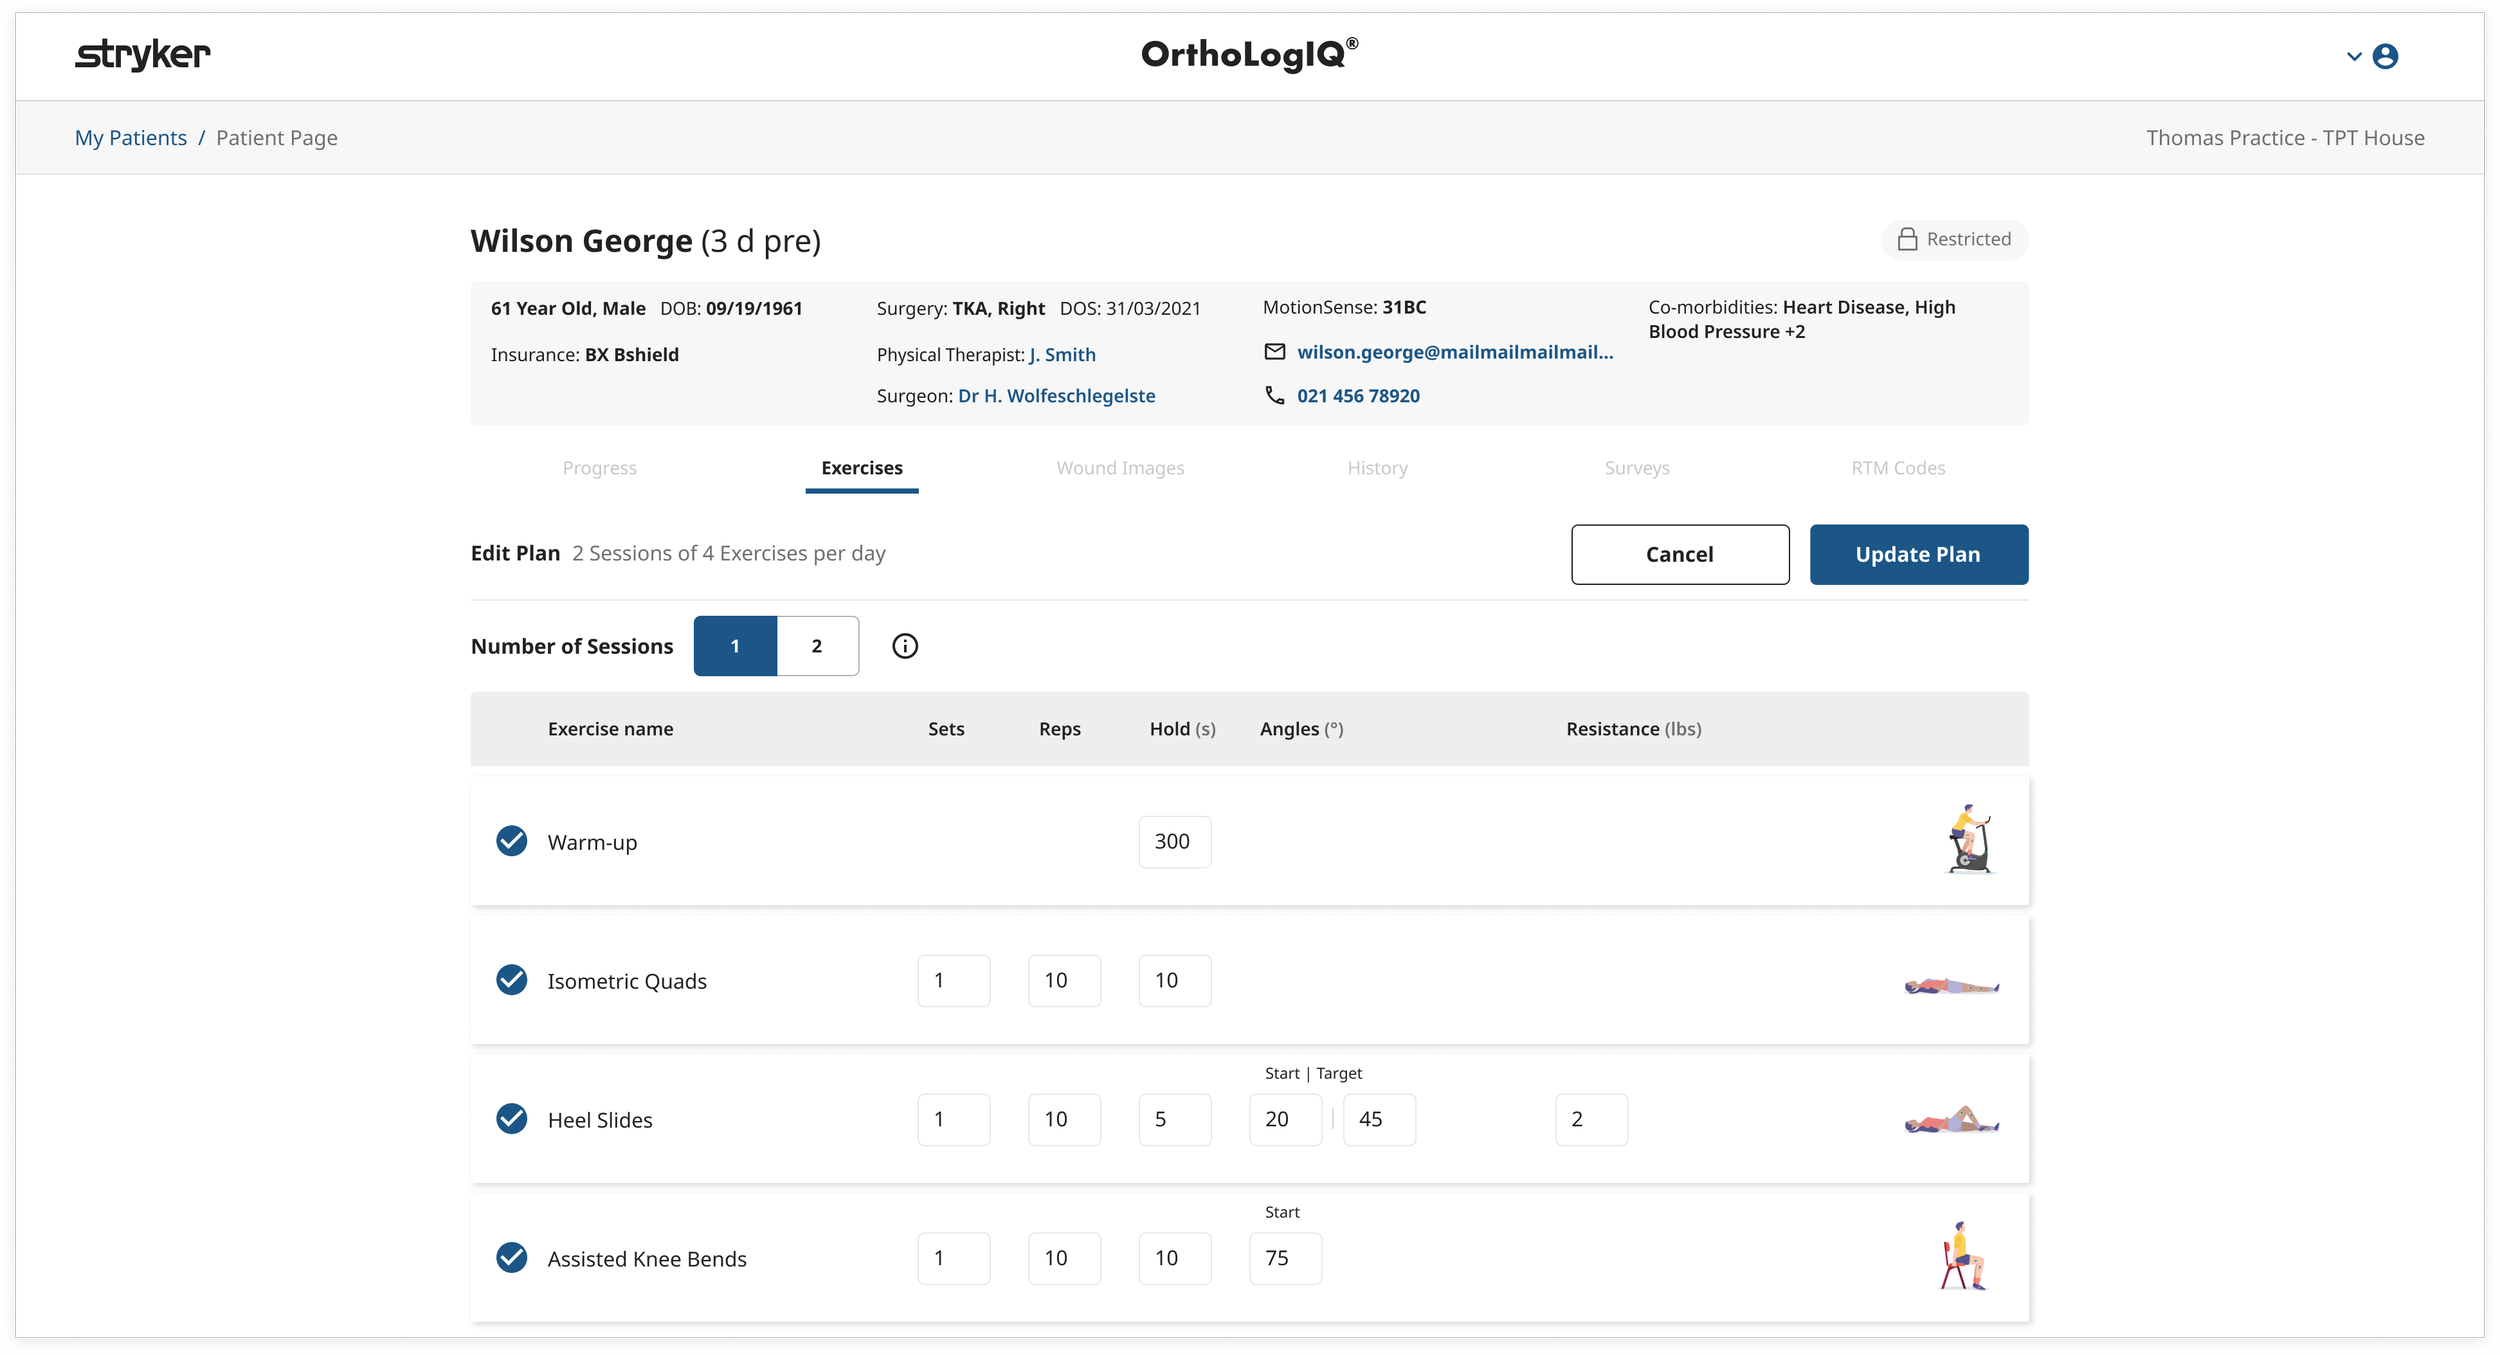Image resolution: width=2500 pixels, height=1355 pixels.
Task: Uncheck the Isometric Quads checkbox
Action: [512, 980]
